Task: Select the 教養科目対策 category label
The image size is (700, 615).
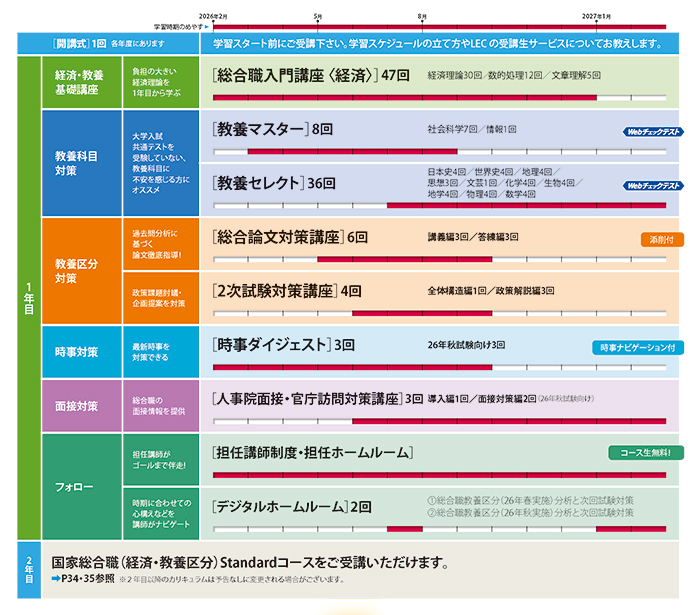Action: point(77,164)
